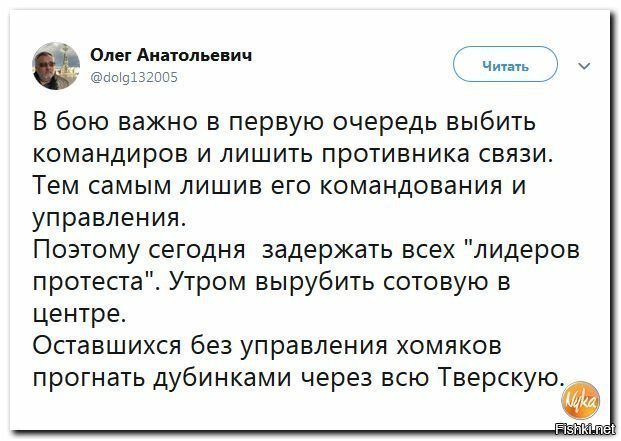Click the short line 'центре.'

(79, 314)
